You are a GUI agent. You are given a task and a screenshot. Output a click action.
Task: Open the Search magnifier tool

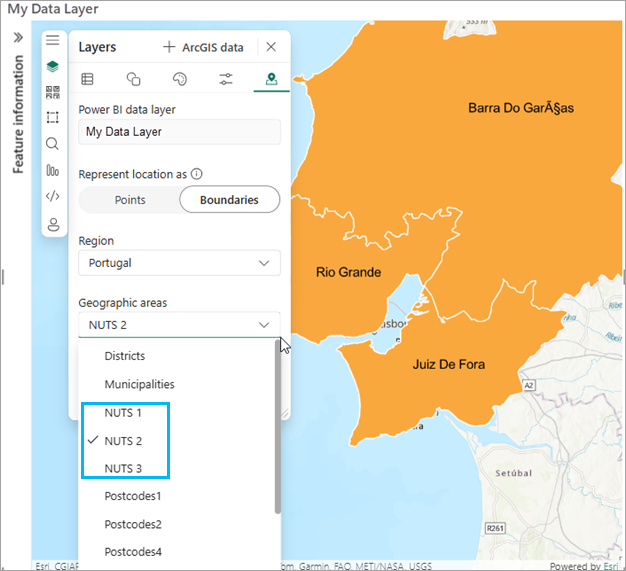(x=52, y=143)
